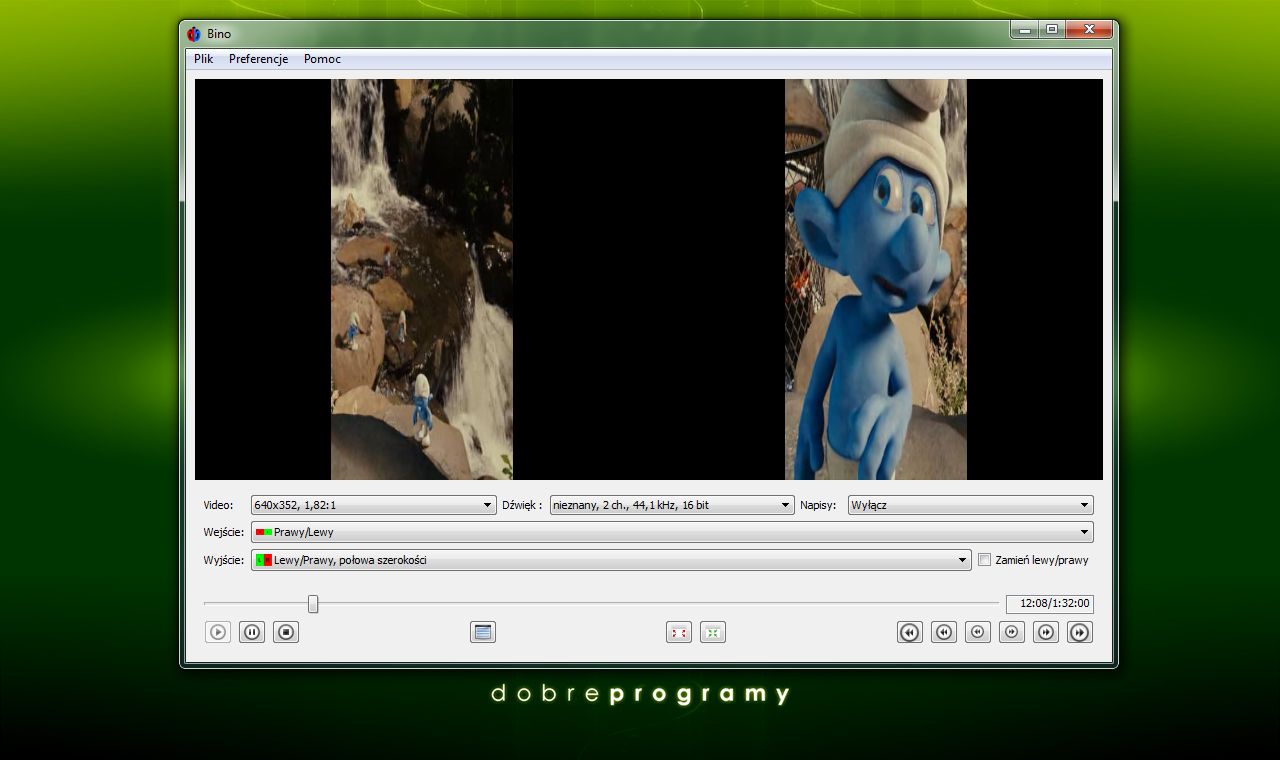Viewport: 1280px width, 760px height.
Task: Stop the video playback
Action: click(286, 632)
